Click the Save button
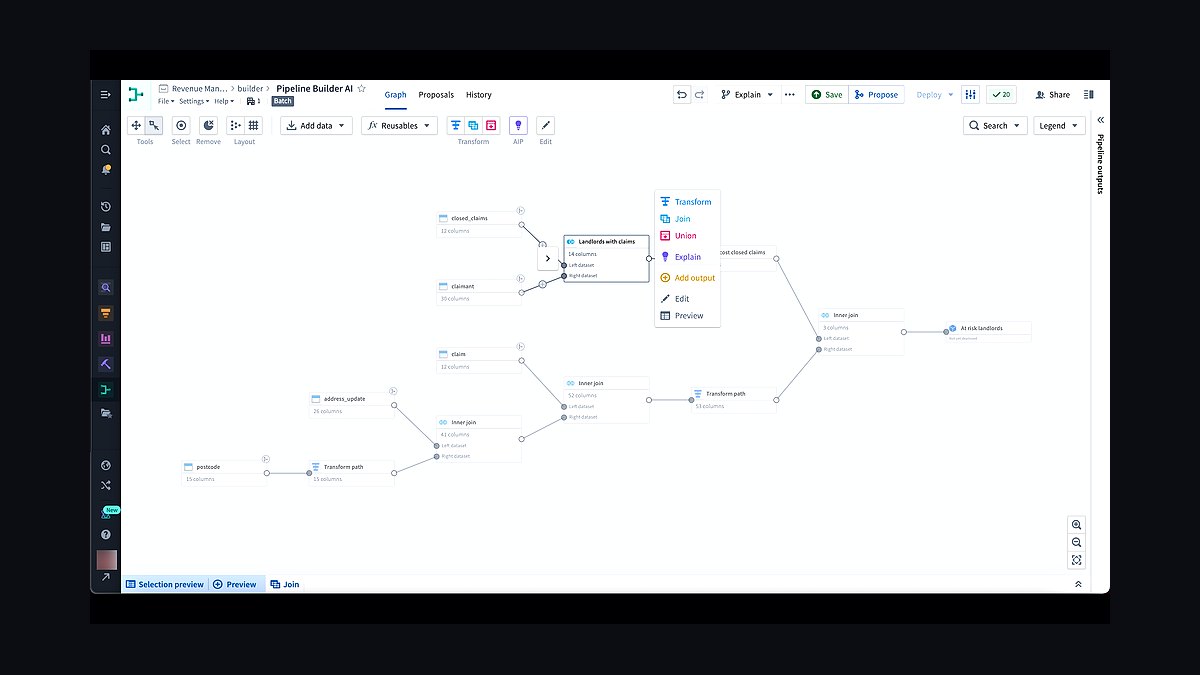The image size is (1200, 675). 827,95
